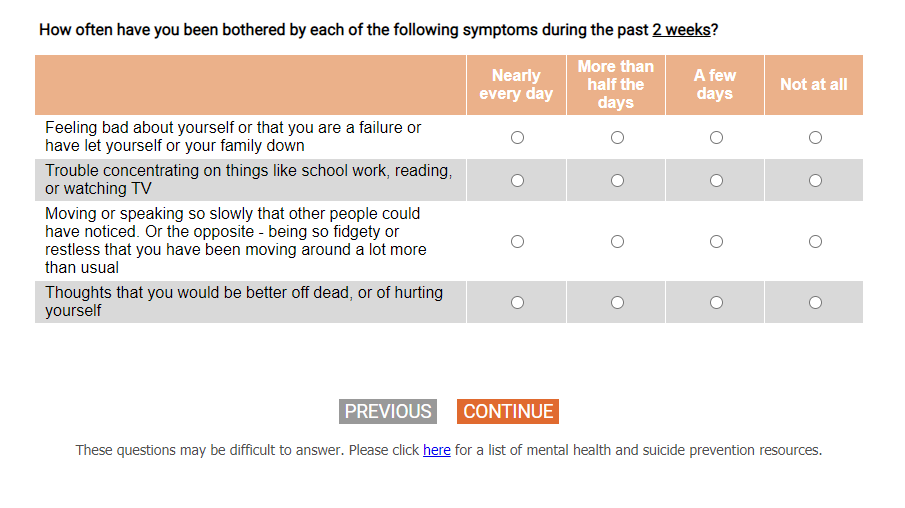
Task: Choose 'A few days' for feeling bad about yourself
Action: click(716, 138)
